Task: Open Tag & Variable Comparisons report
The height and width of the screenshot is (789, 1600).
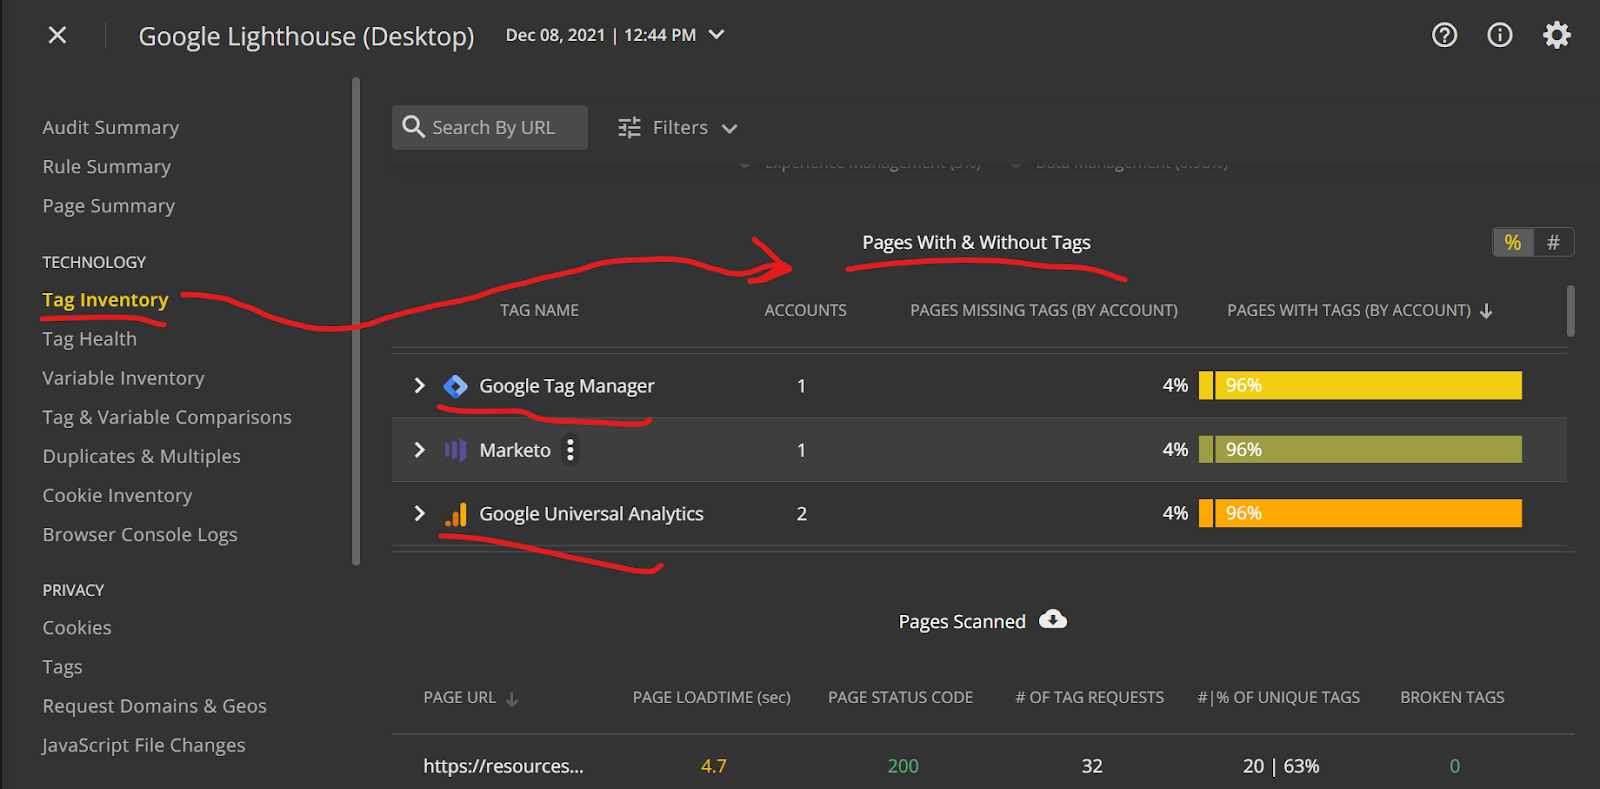Action: [167, 417]
